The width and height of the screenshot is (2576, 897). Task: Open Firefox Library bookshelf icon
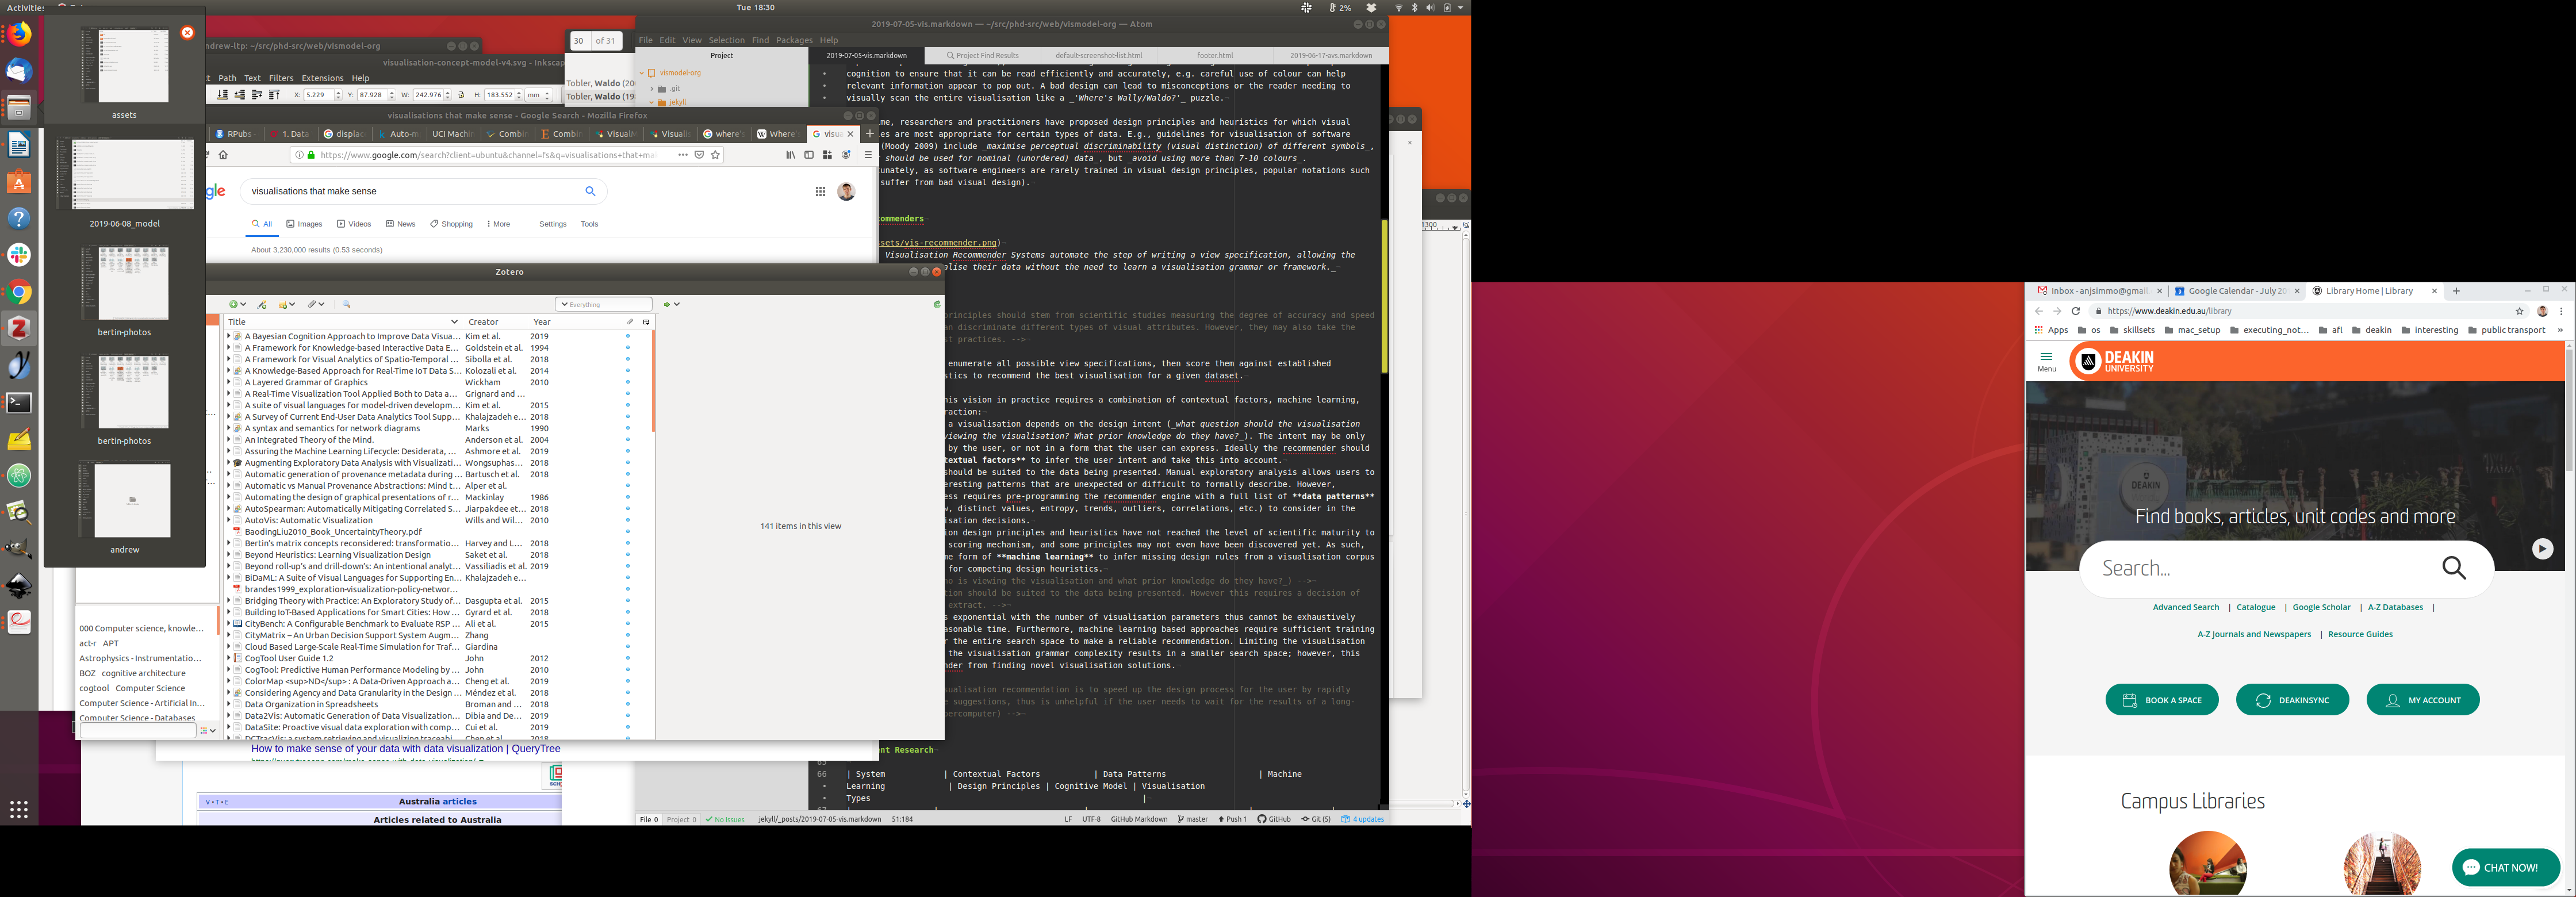pos(790,155)
